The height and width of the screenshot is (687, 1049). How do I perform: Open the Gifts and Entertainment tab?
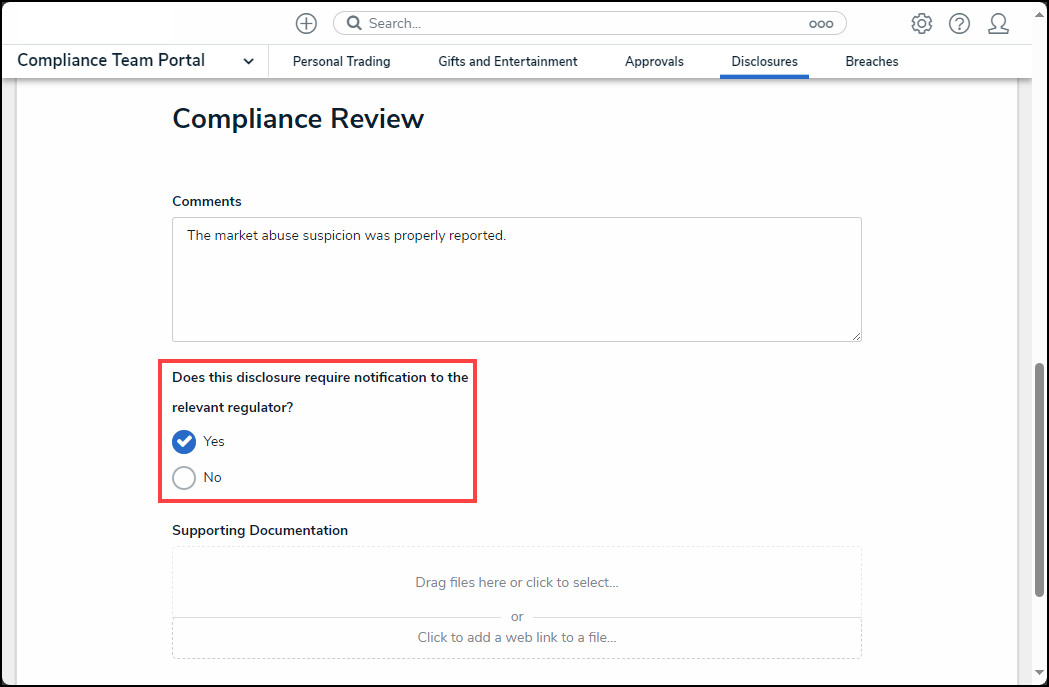click(507, 61)
